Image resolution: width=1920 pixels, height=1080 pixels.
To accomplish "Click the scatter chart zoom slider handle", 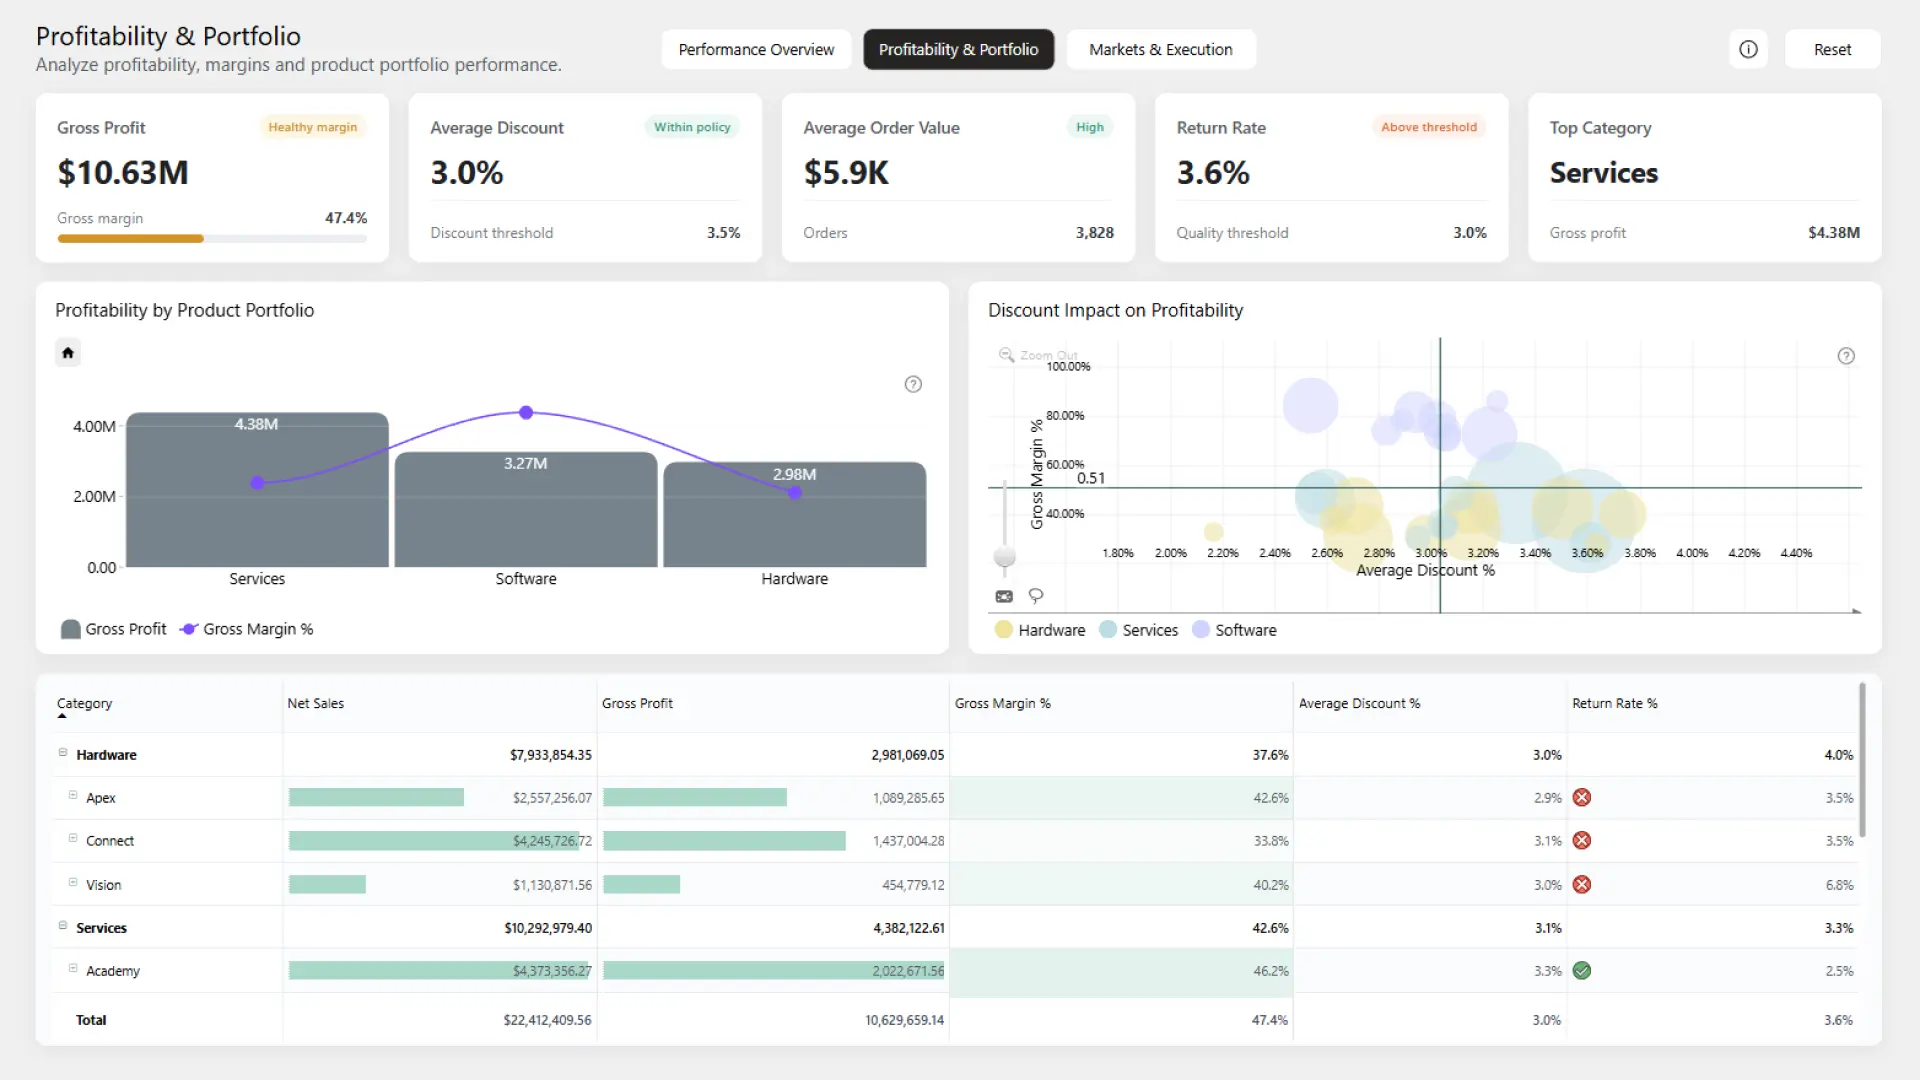I will (x=1005, y=557).
